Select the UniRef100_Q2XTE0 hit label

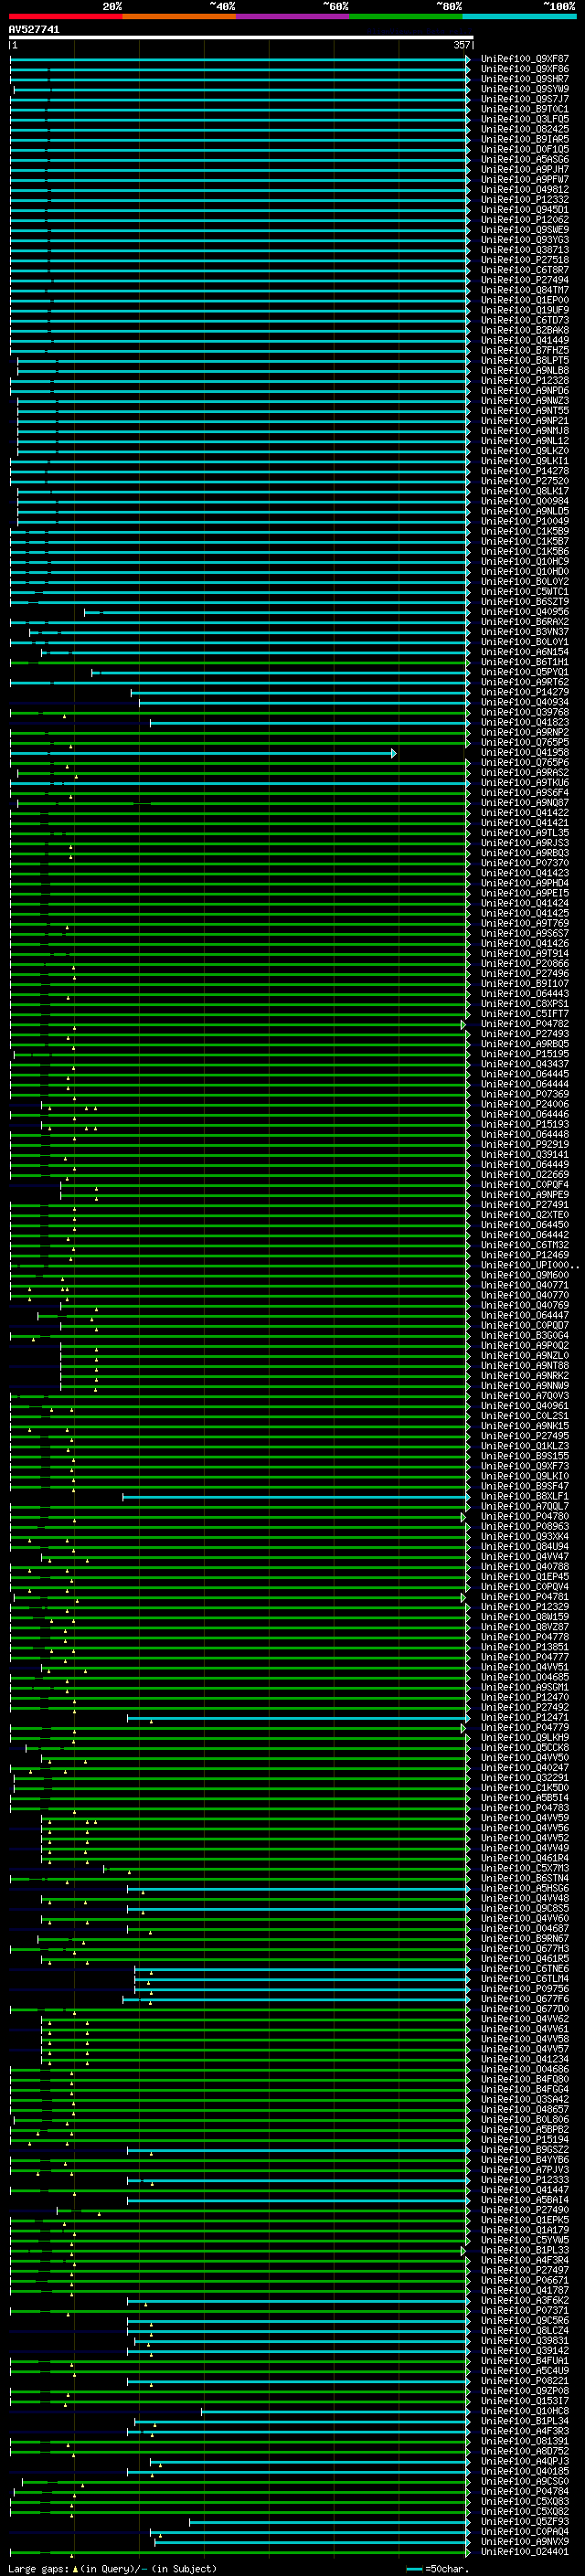525,1215
